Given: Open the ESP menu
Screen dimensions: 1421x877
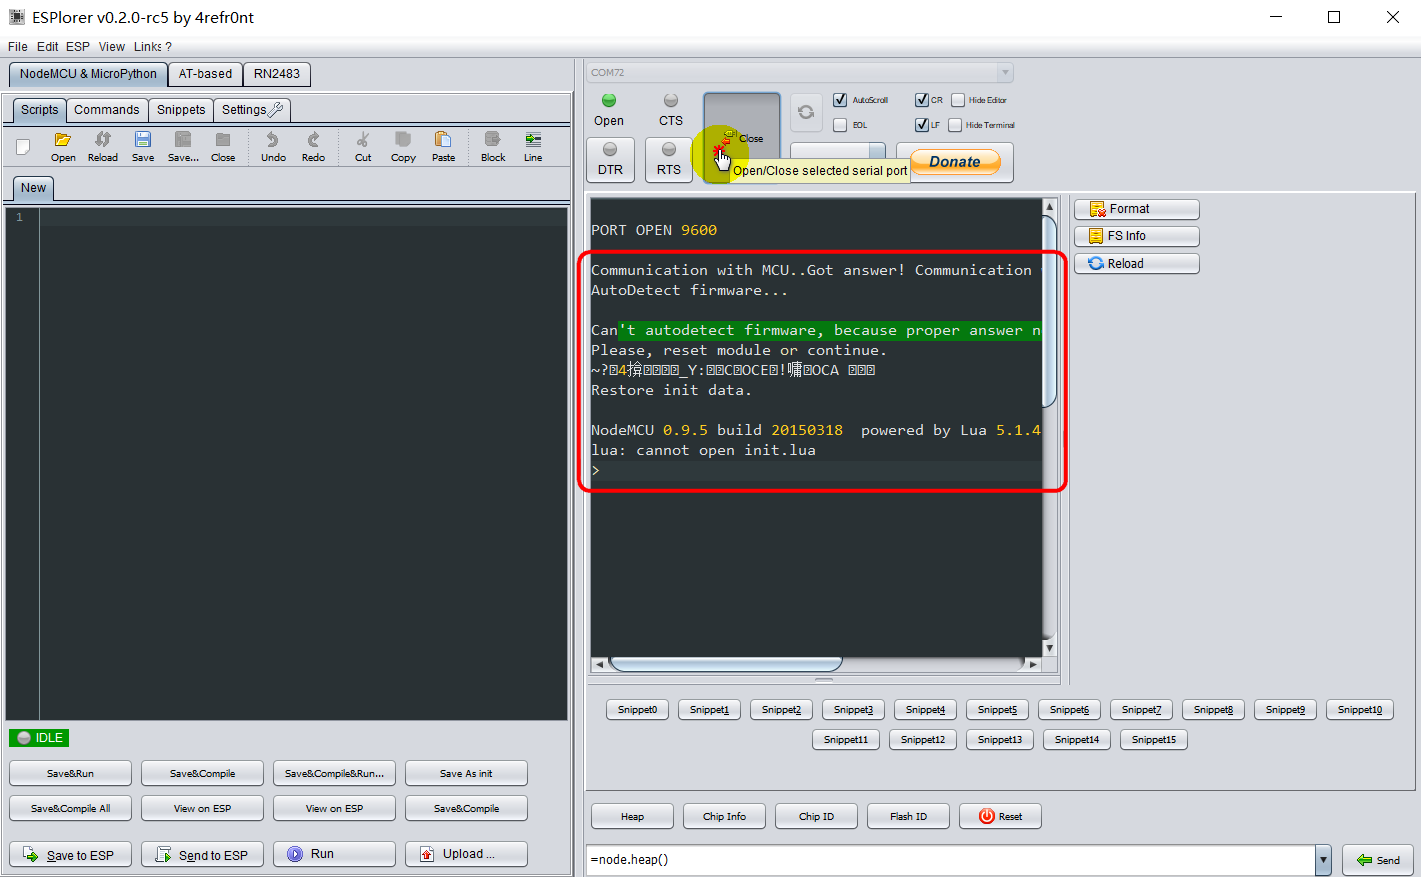Looking at the screenshot, I should (78, 47).
